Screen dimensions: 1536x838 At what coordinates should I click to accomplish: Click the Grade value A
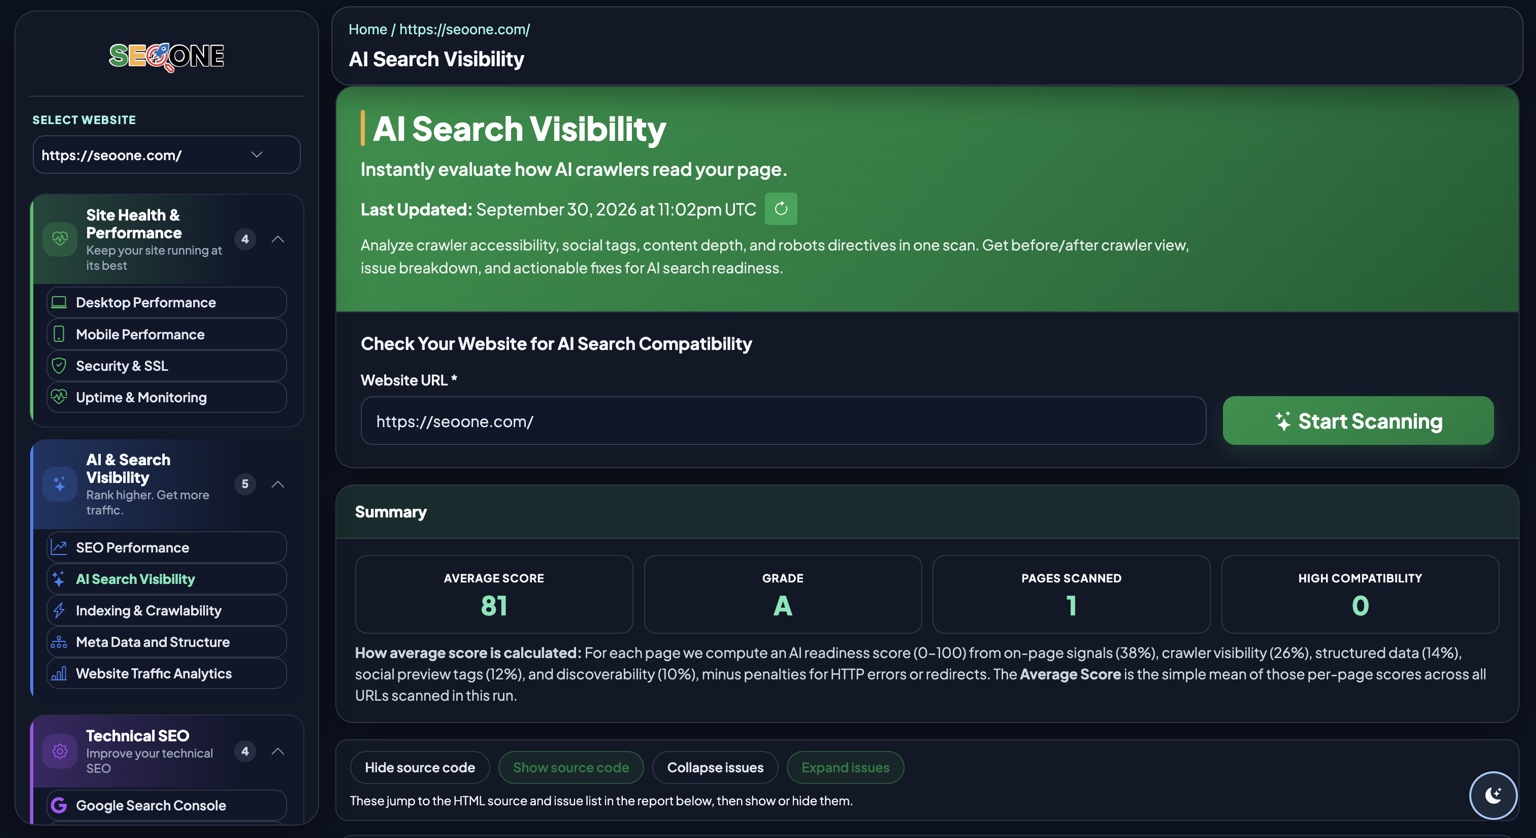coord(783,606)
